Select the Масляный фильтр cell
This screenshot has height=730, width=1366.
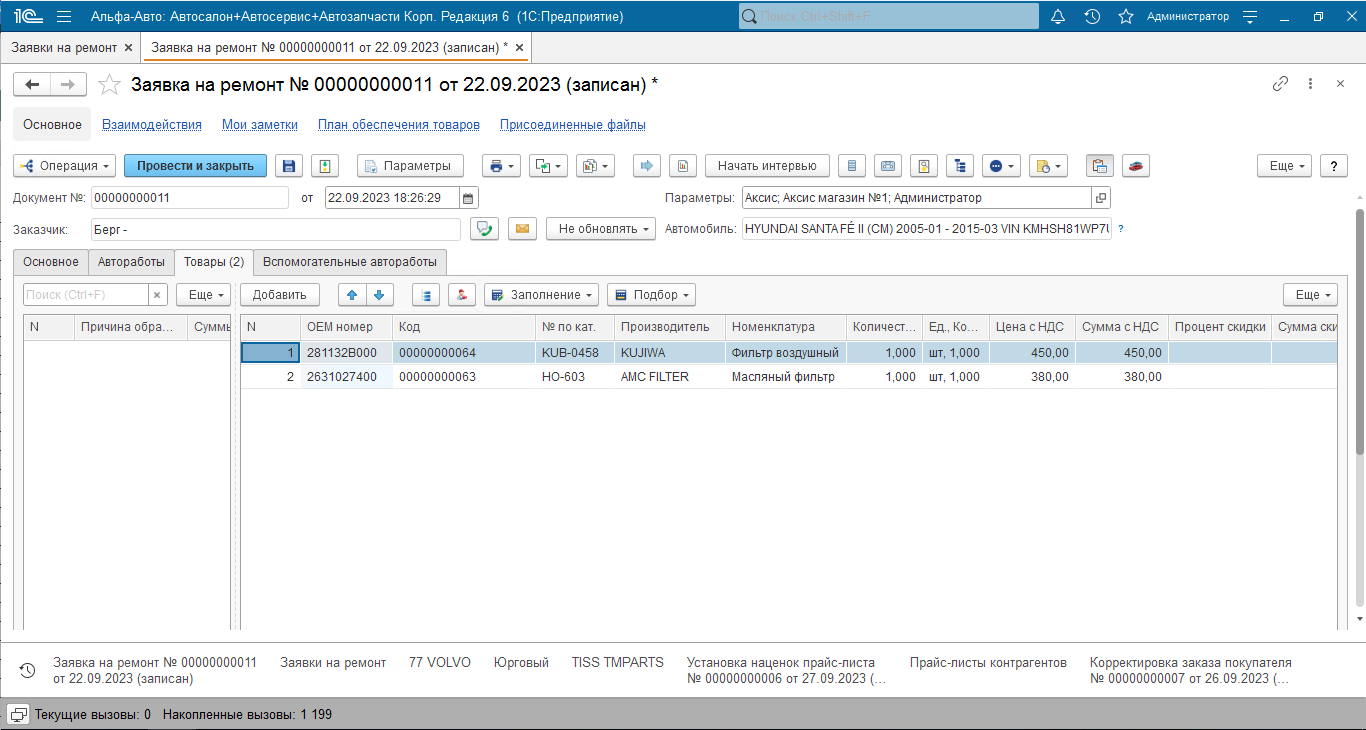786,377
